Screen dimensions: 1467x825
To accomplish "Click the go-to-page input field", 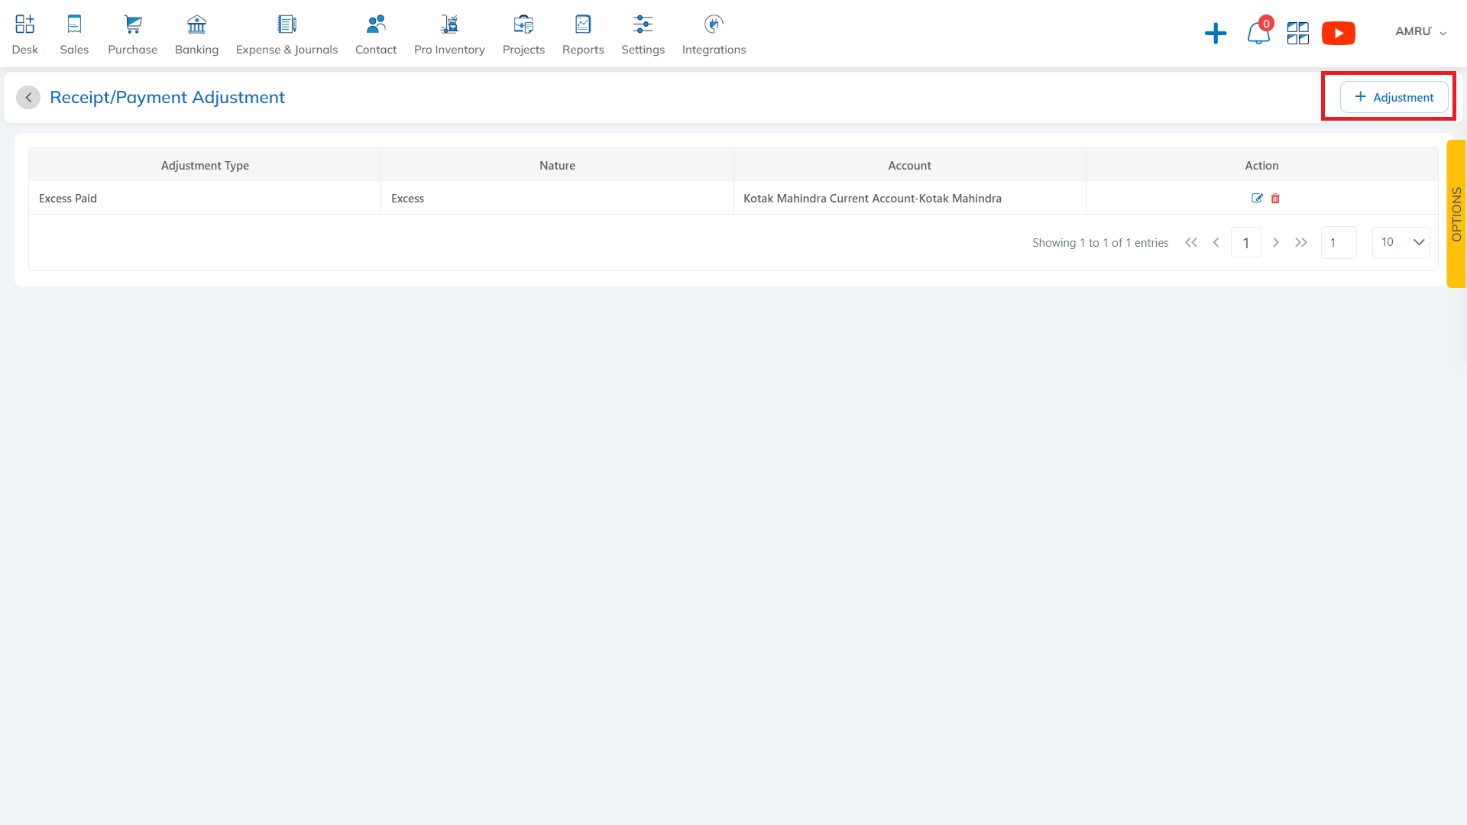I will (1338, 242).
